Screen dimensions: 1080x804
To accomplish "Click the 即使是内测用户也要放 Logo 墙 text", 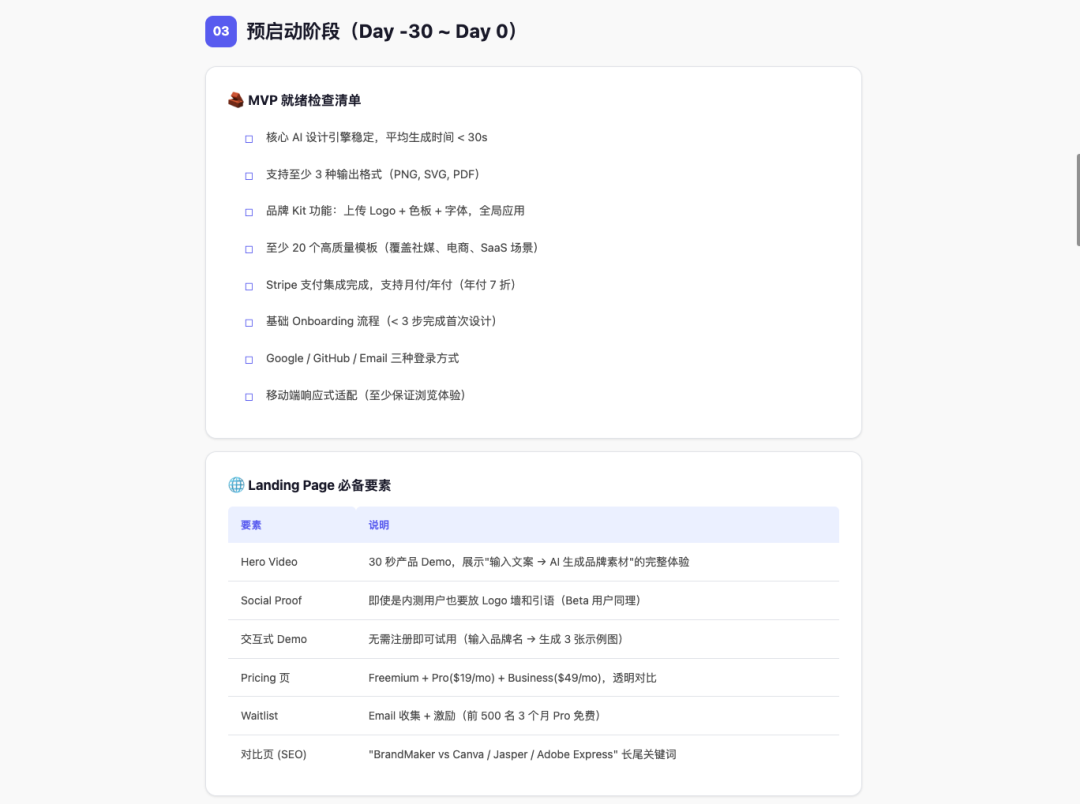I will [504, 601].
